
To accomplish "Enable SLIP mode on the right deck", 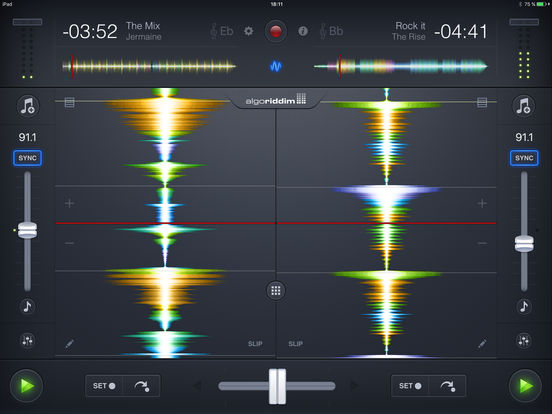I will click(296, 344).
